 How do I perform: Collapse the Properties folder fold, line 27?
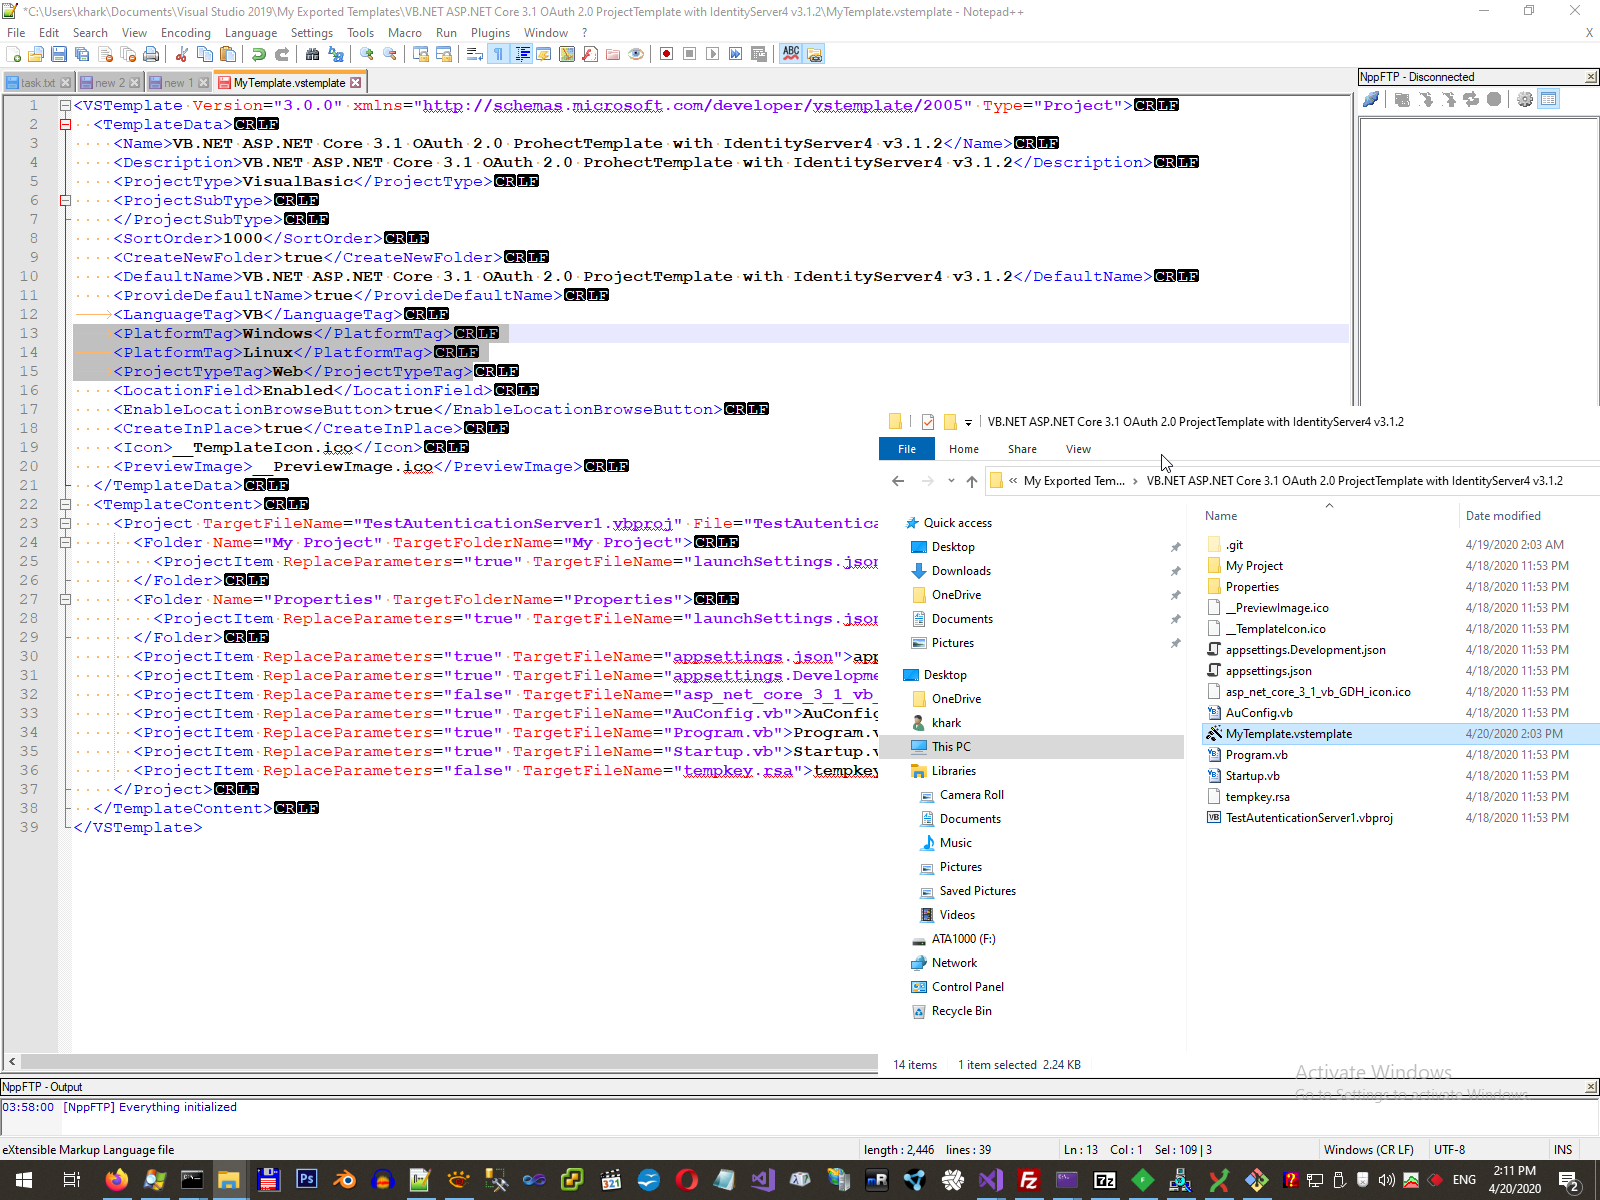65,599
